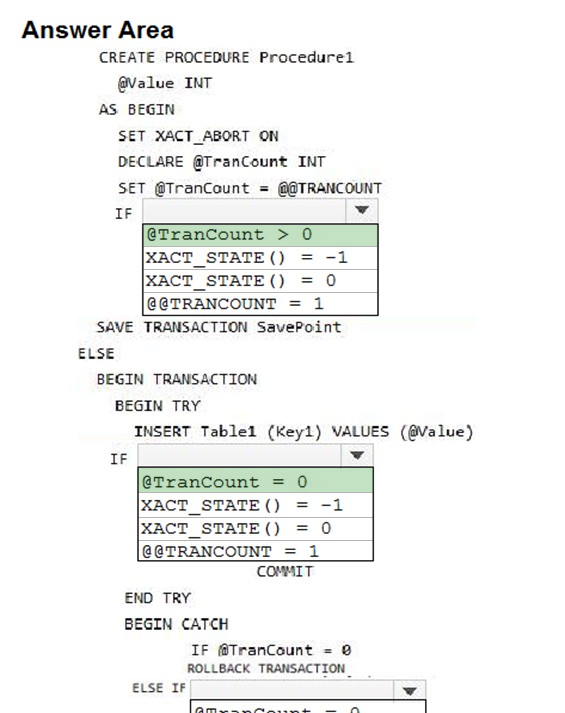Click the CREATE PROCEDURE Procedure1 line
565x713 pixels.
(x=226, y=58)
